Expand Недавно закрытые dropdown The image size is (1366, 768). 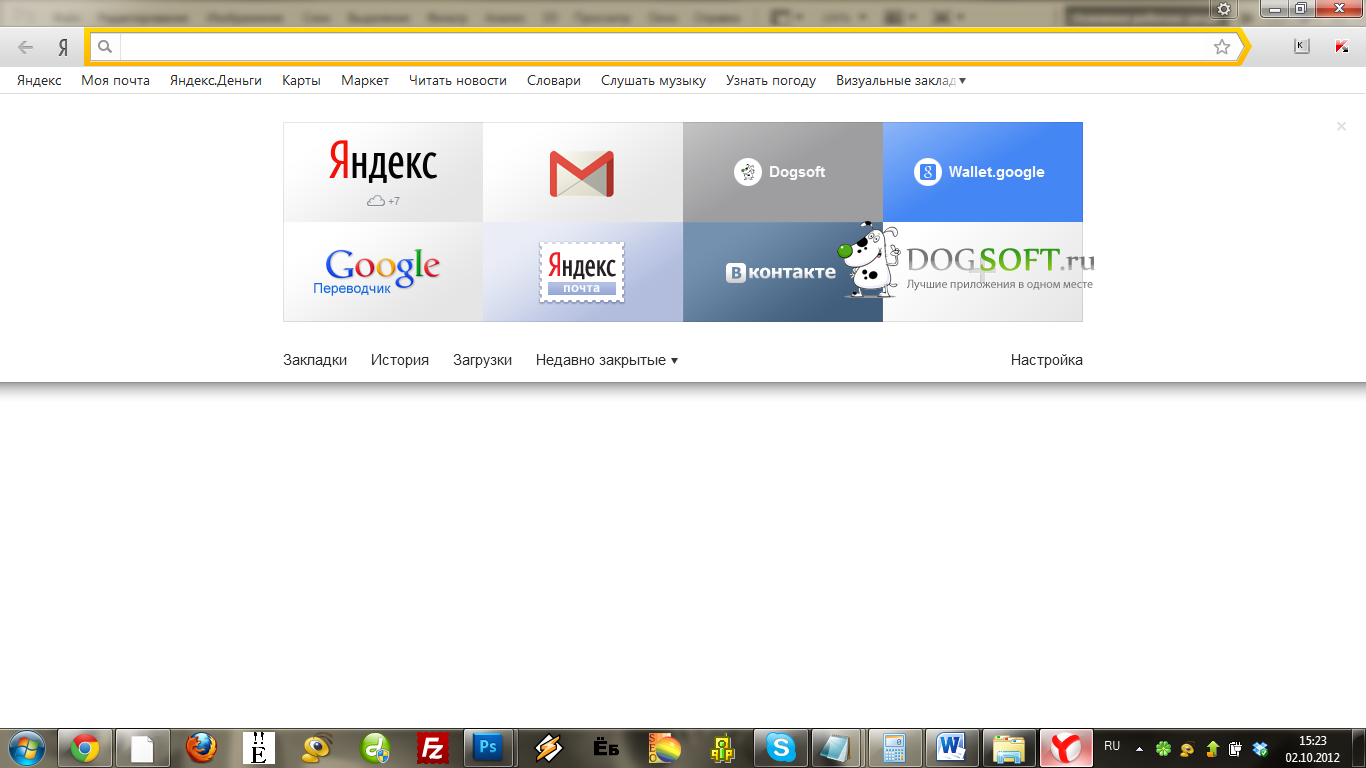coord(607,360)
